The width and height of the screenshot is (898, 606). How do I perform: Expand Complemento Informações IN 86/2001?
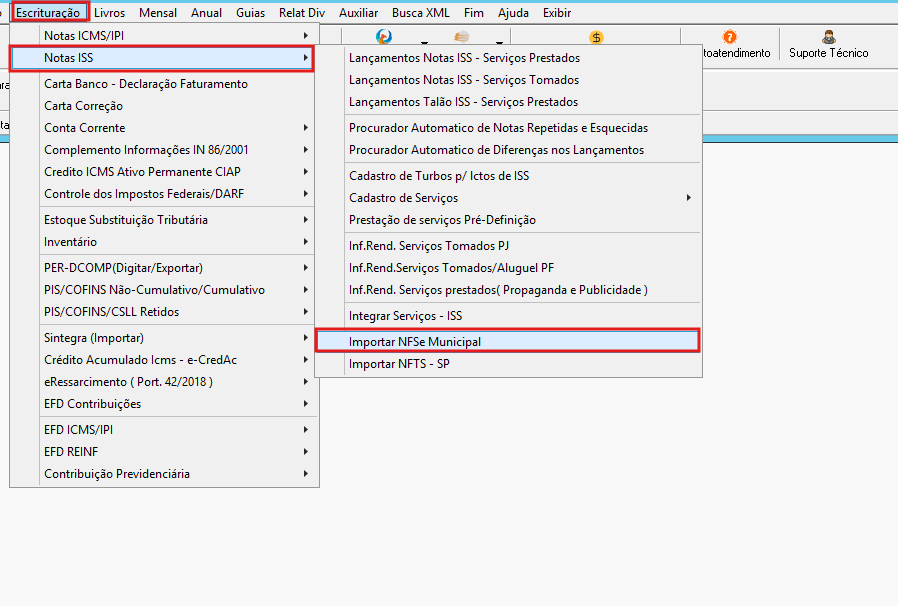pyautogui.click(x=162, y=149)
